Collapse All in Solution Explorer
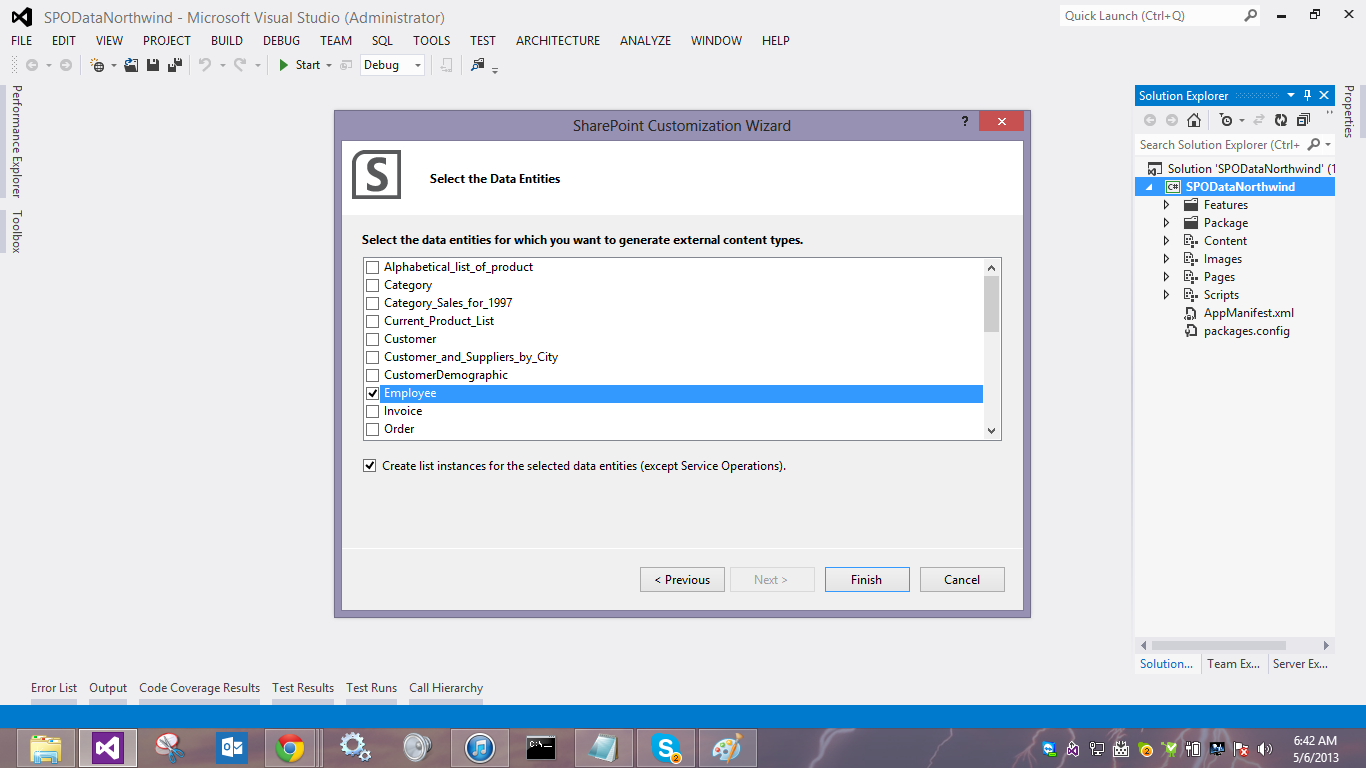 pyautogui.click(x=1303, y=120)
